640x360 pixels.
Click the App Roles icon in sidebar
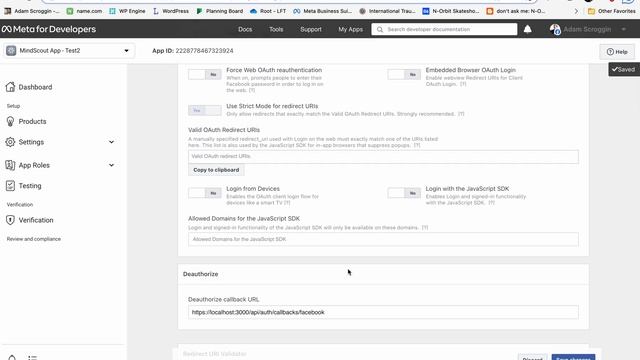(x=10, y=165)
